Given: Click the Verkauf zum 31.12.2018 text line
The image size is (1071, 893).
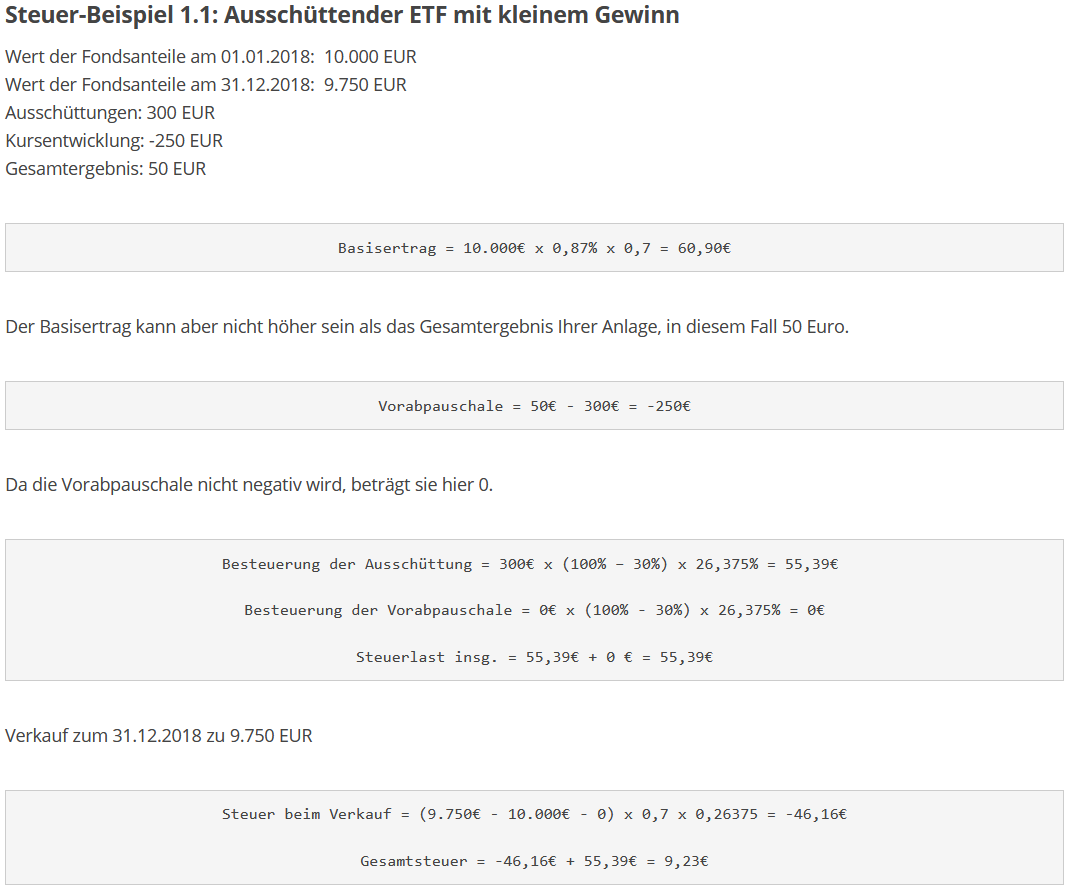Looking at the screenshot, I should click(158, 735).
